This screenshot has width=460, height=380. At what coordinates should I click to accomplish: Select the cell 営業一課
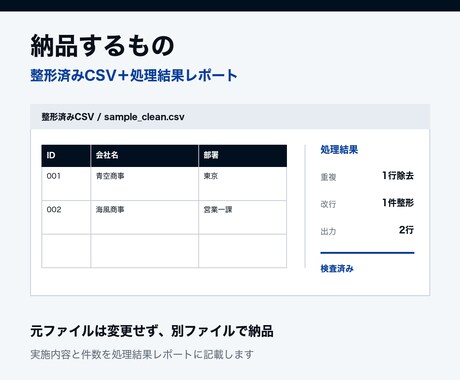tap(243, 217)
